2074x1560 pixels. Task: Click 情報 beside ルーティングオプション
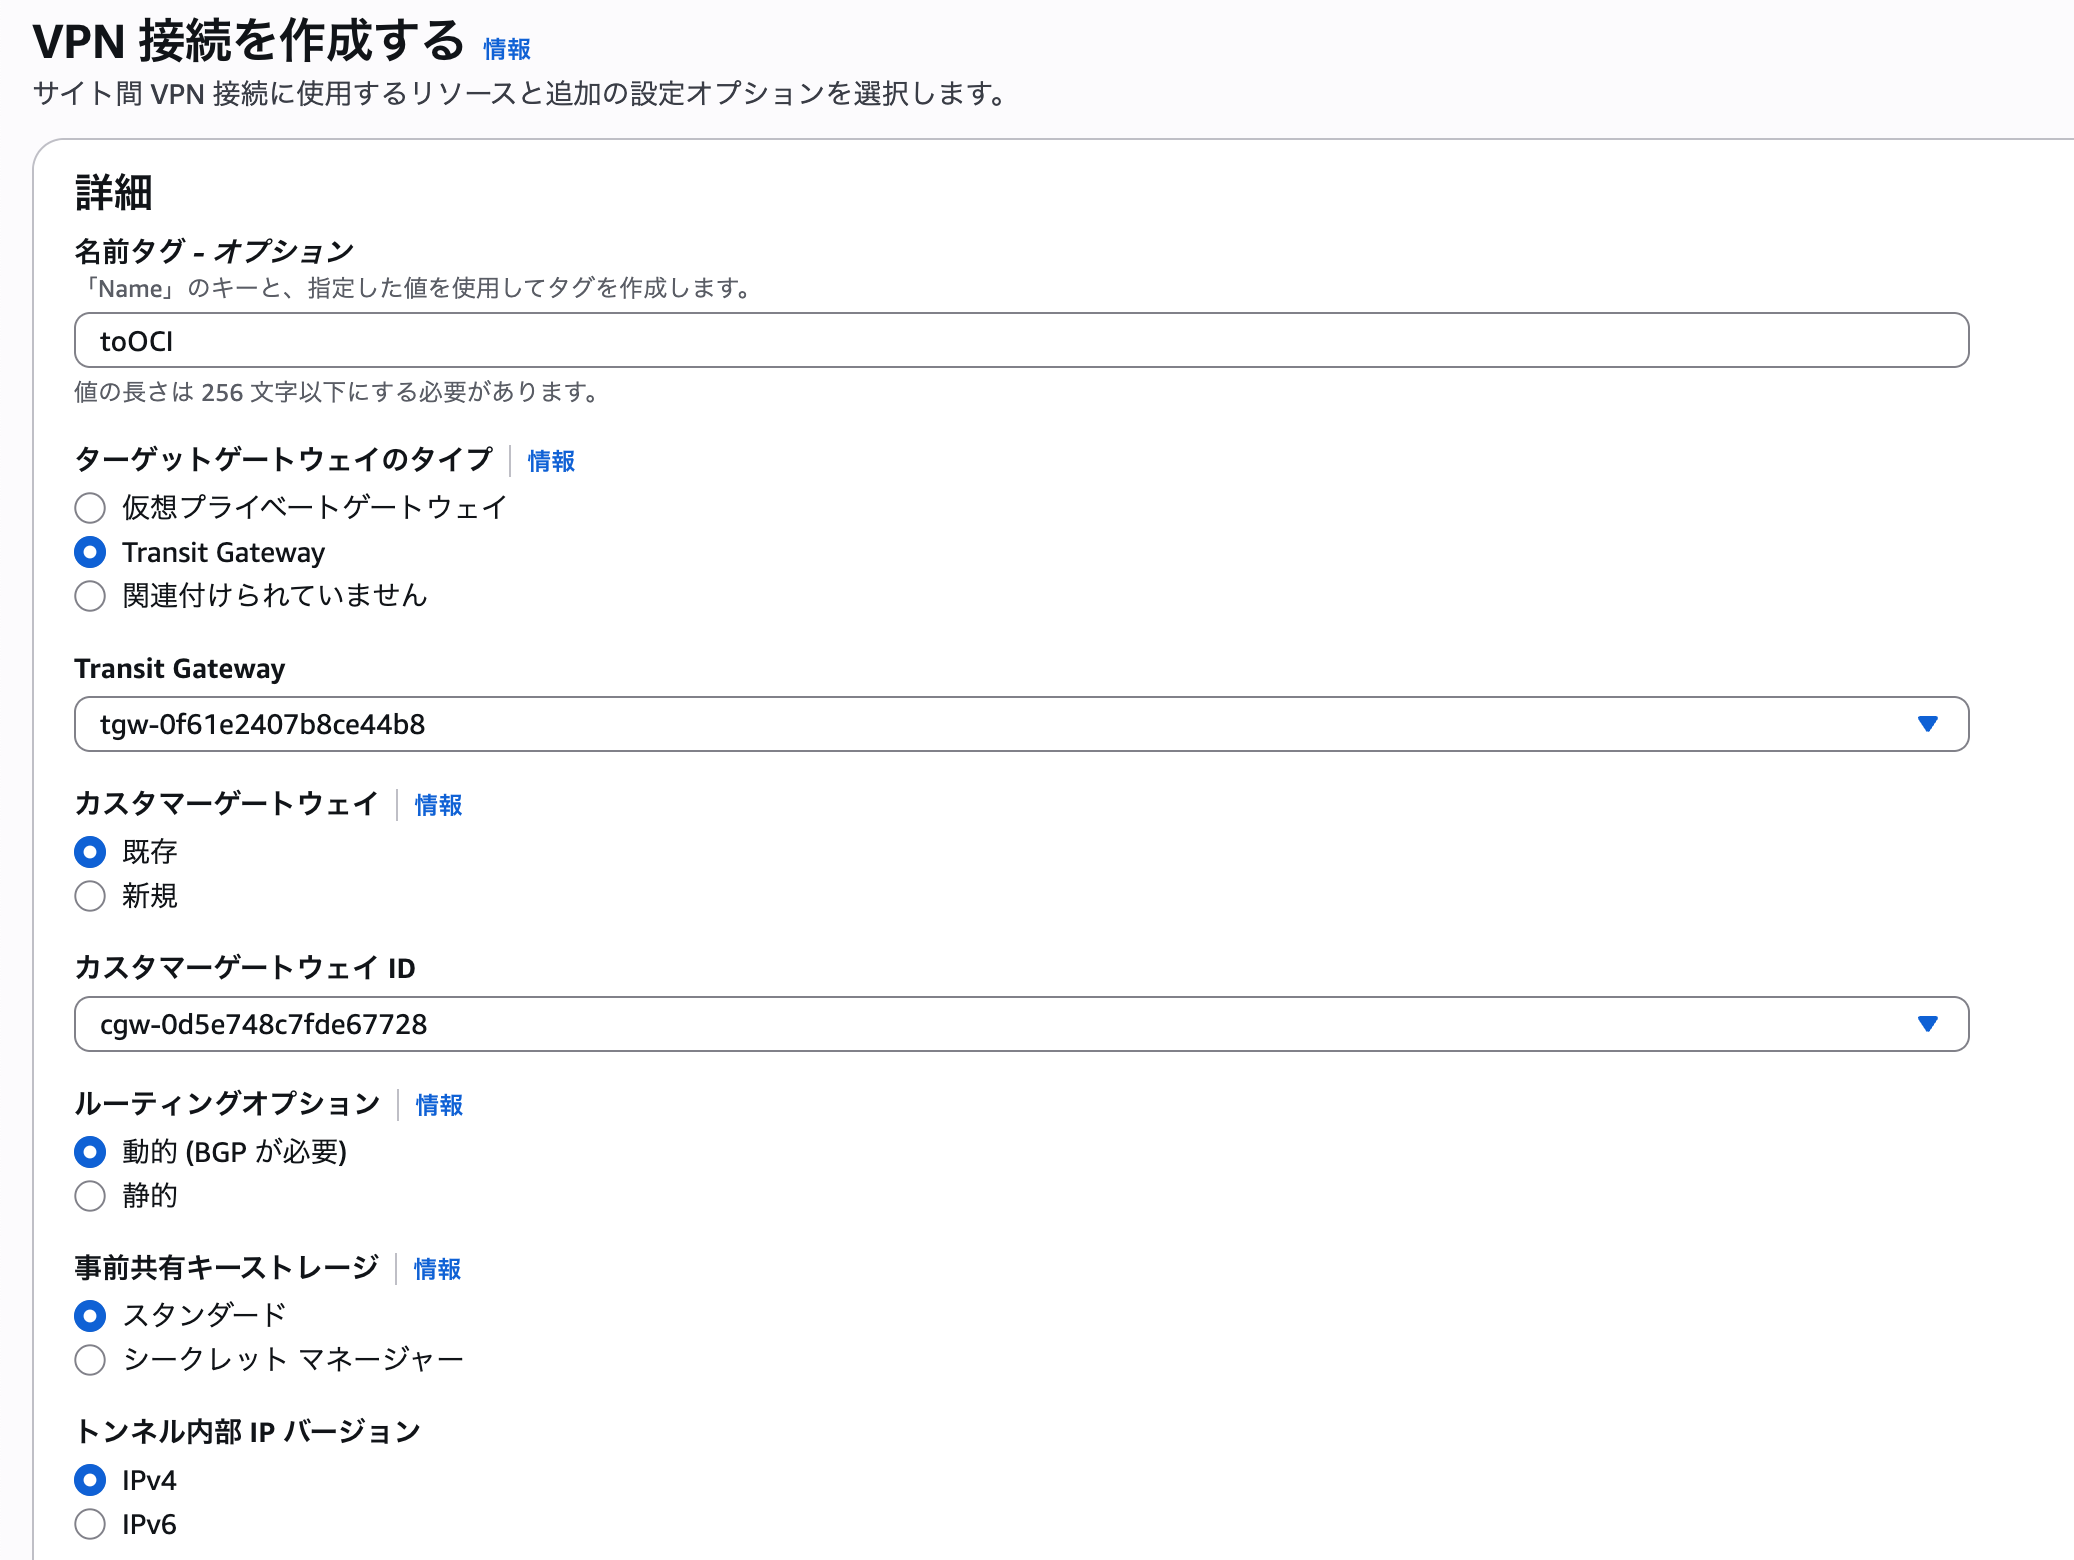[x=438, y=1105]
